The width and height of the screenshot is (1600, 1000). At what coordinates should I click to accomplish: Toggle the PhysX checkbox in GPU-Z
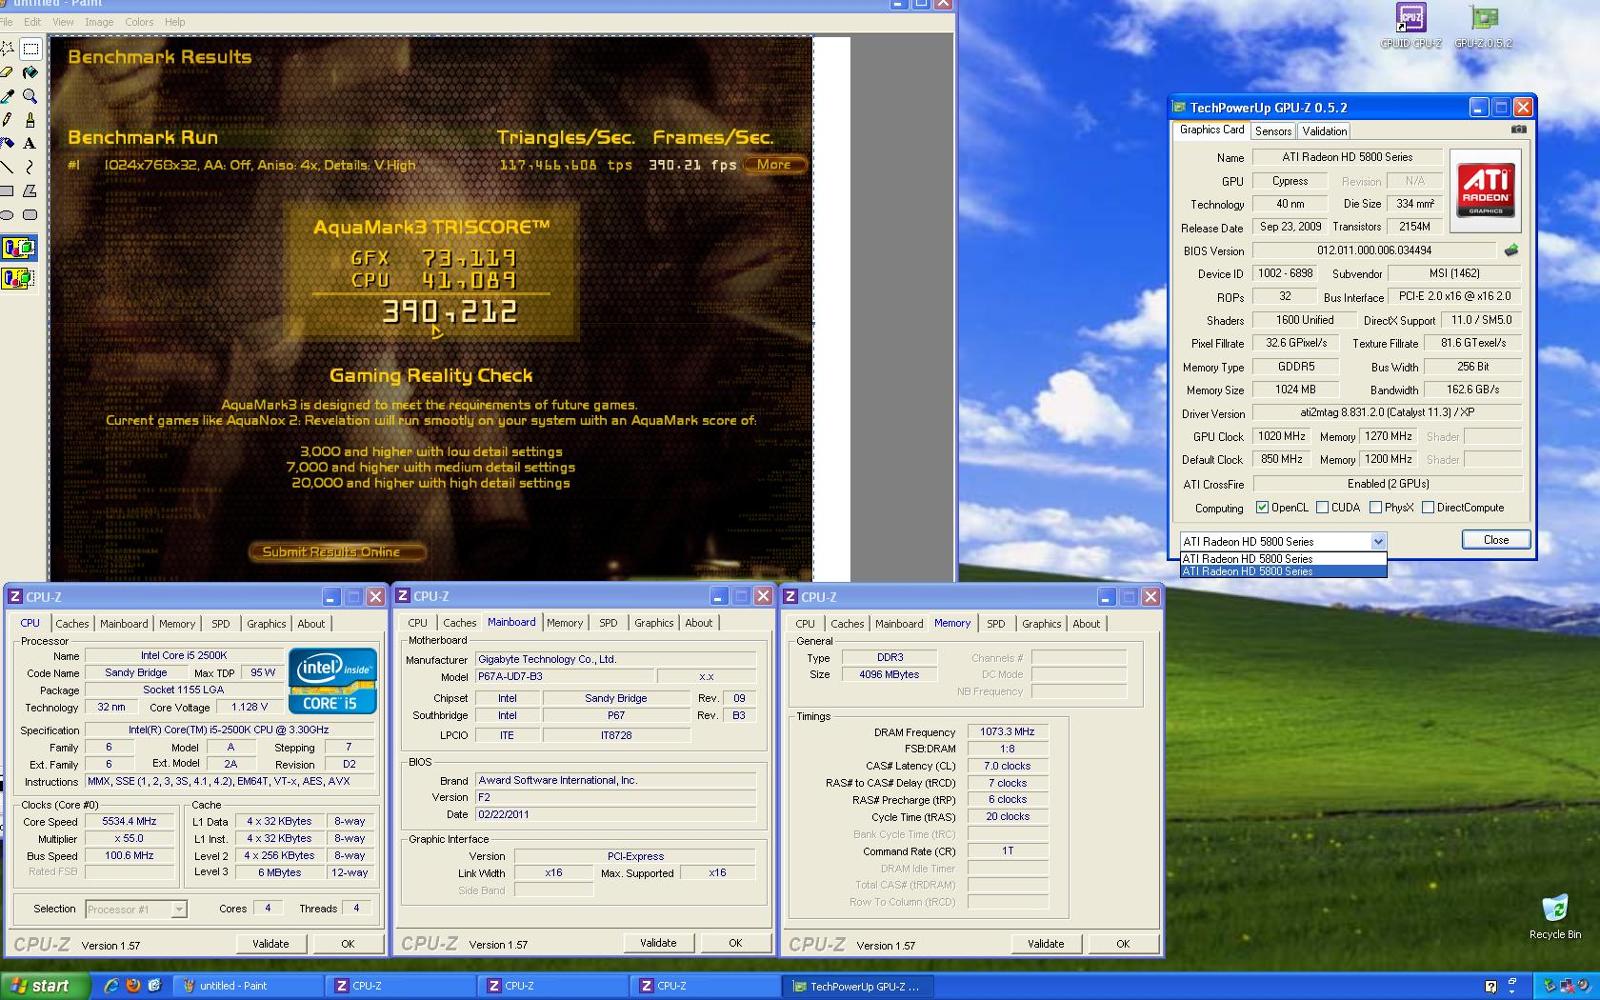click(x=1376, y=508)
